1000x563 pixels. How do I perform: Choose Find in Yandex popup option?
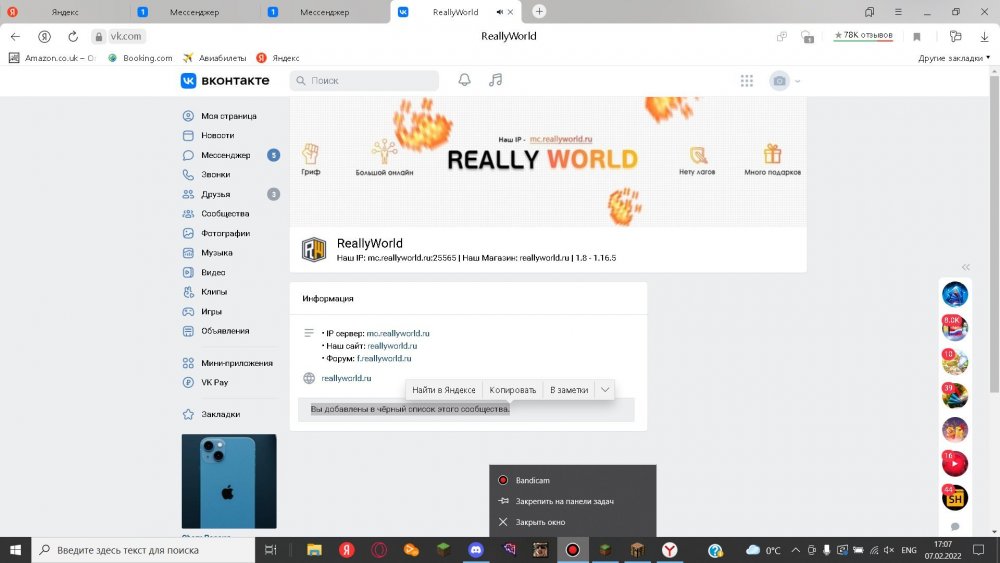[x=443, y=390]
